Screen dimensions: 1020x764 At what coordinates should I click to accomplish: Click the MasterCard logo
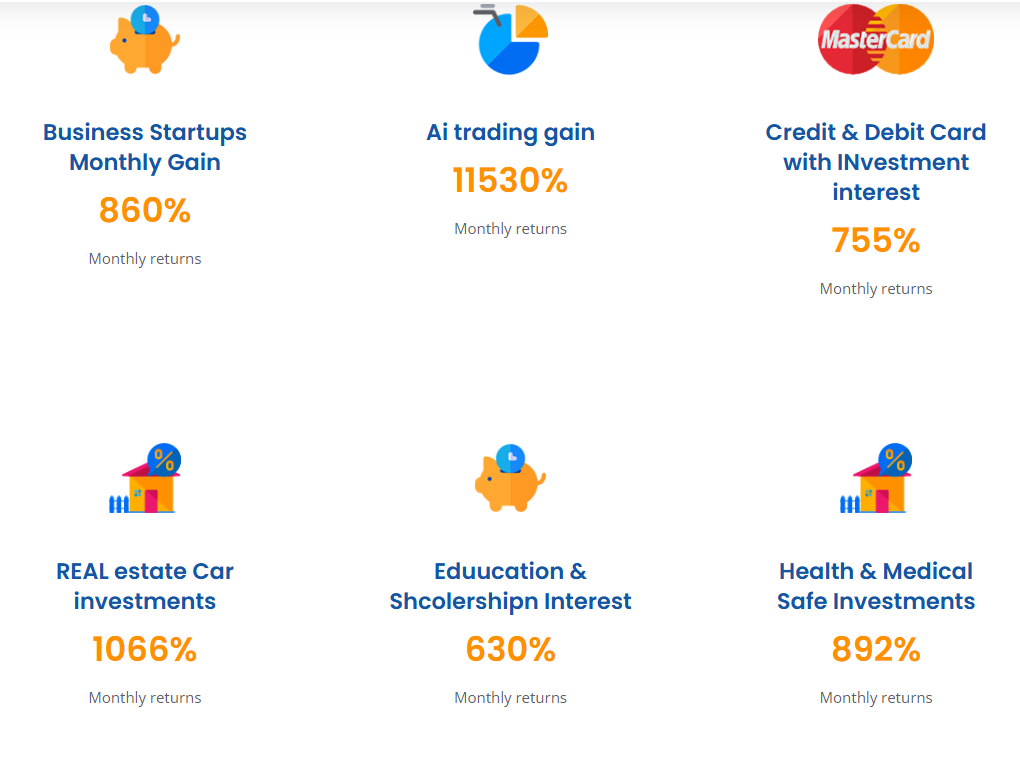click(876, 40)
